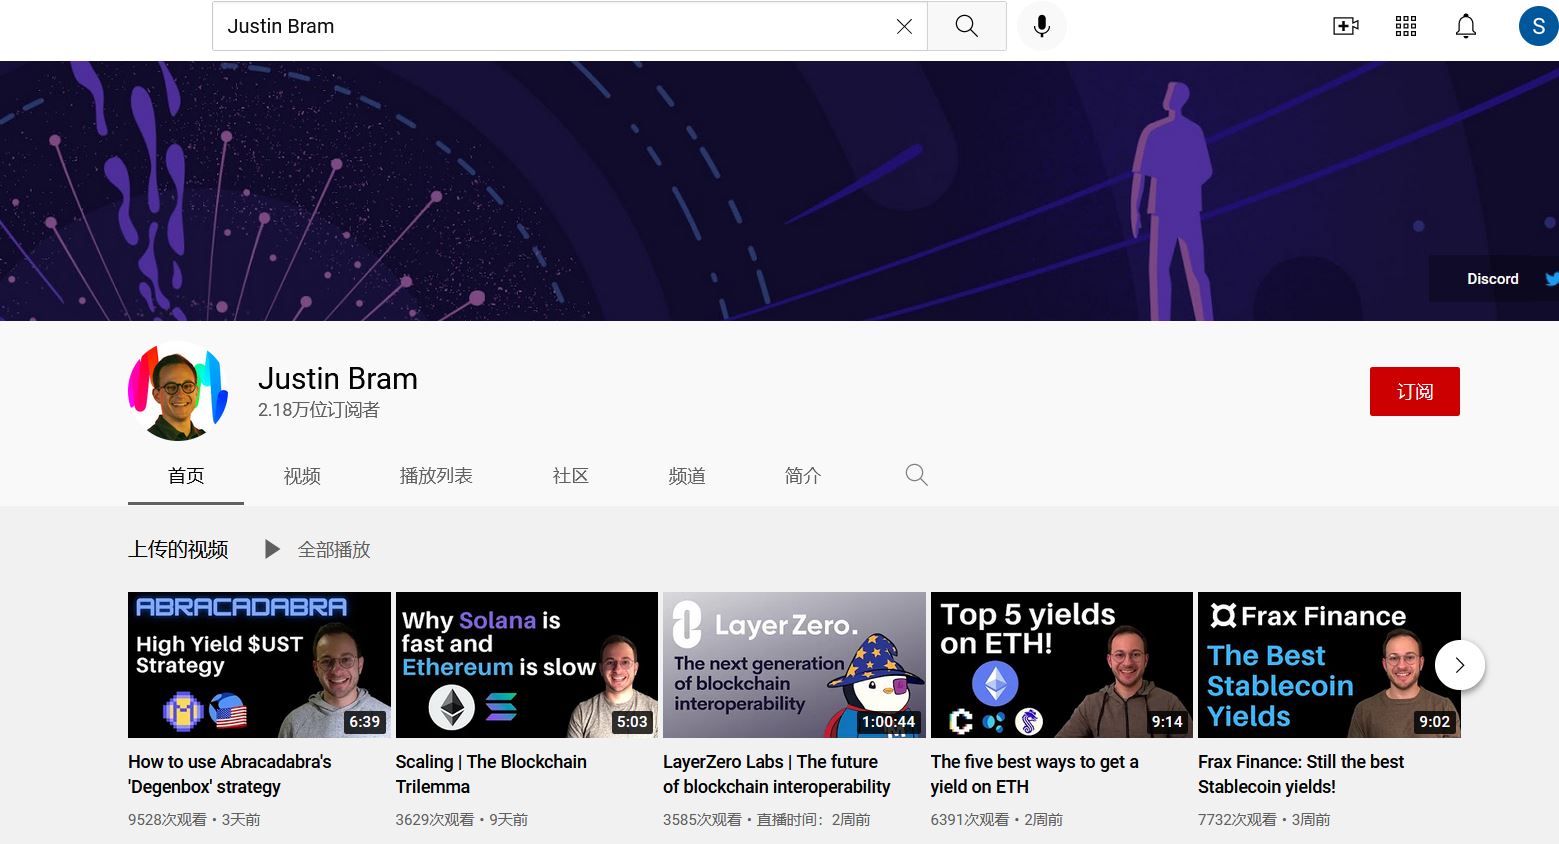This screenshot has width=1559, height=844.
Task: Click the 5:03 duration badge
Action: coord(632,721)
